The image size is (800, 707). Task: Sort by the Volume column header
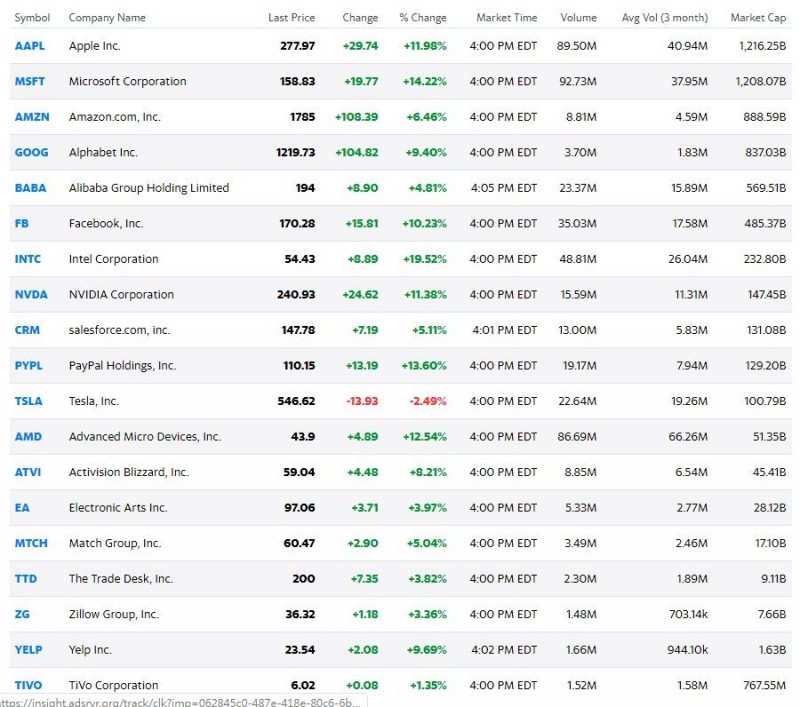[x=579, y=18]
